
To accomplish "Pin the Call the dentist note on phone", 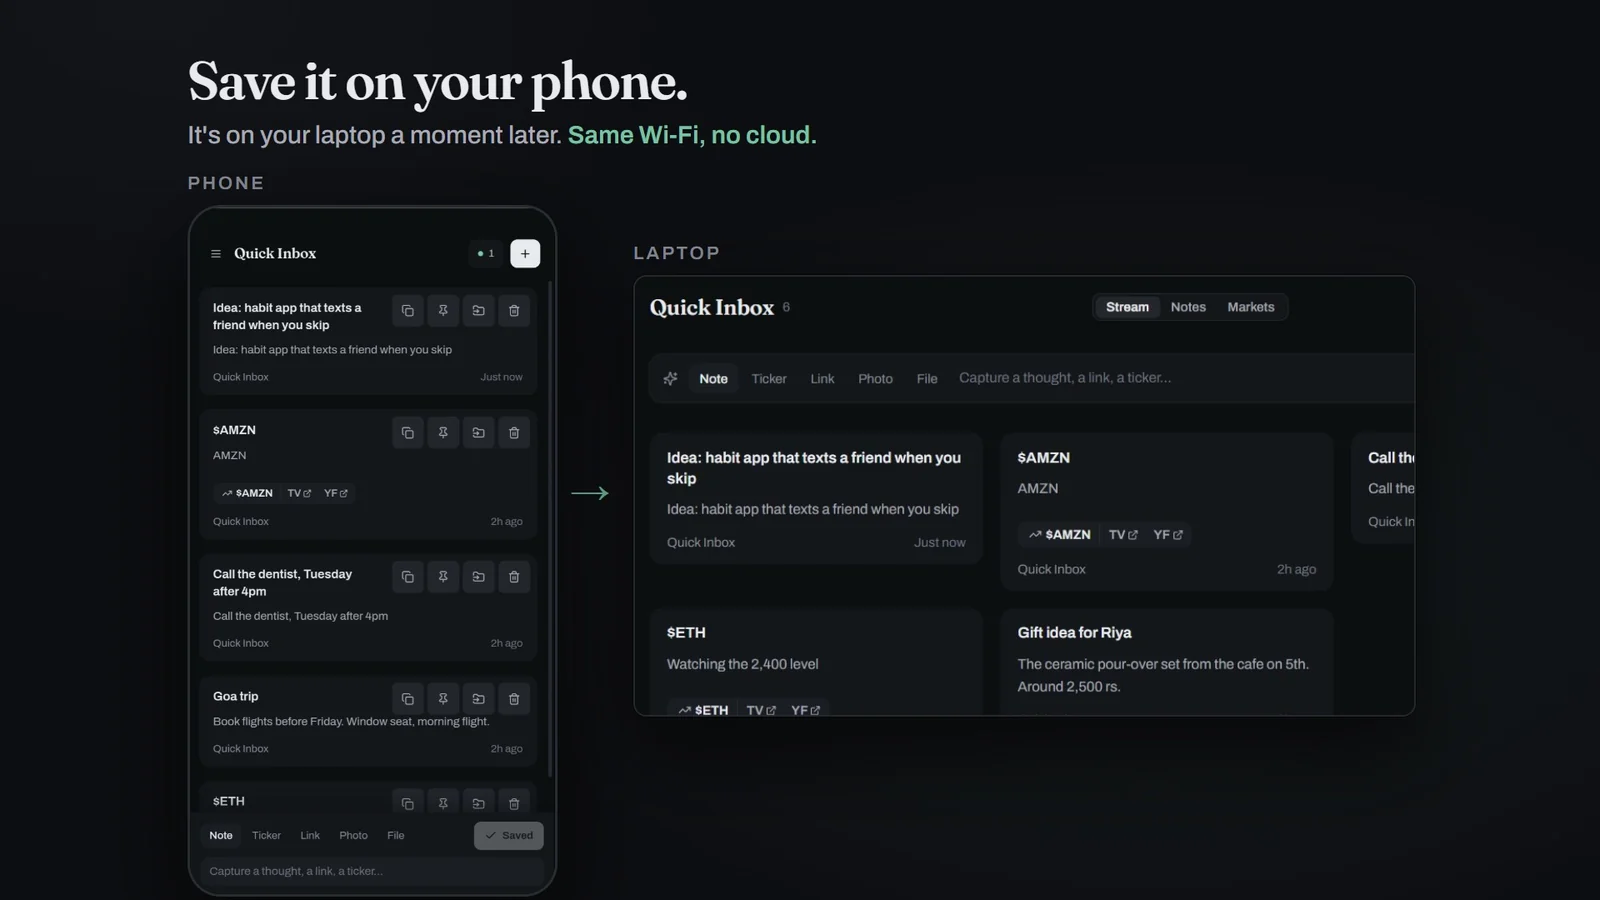I will 443,577.
